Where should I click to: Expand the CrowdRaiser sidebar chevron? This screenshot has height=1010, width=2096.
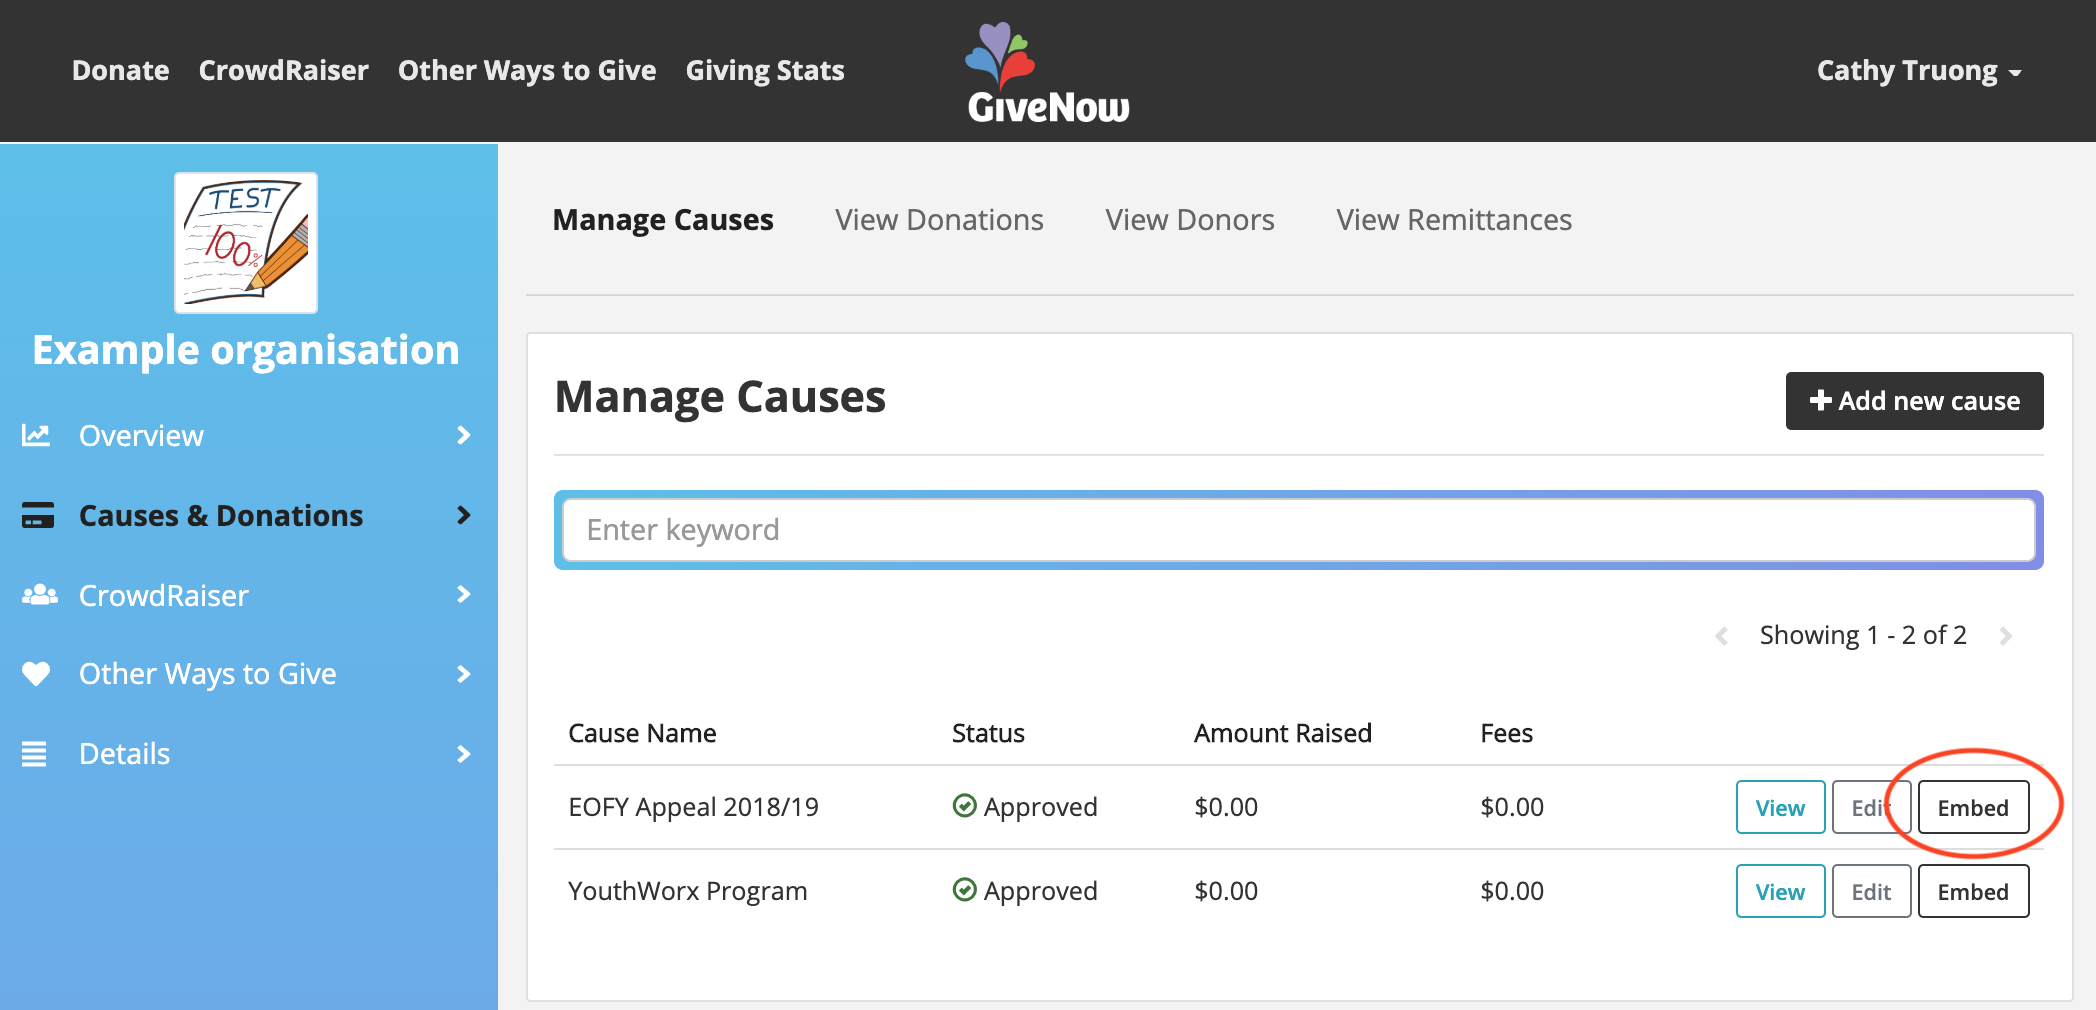pos(463,595)
